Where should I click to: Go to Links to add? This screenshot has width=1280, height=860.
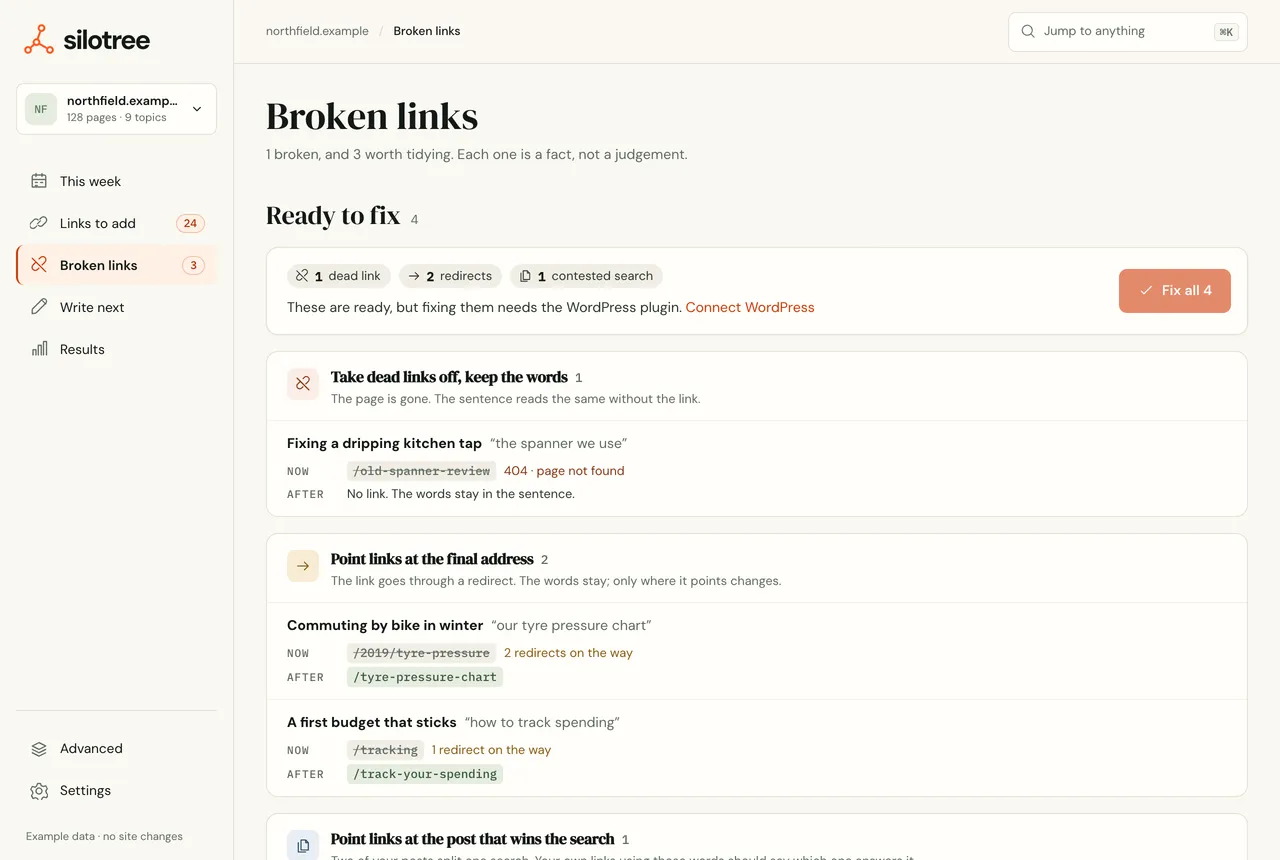coord(116,223)
